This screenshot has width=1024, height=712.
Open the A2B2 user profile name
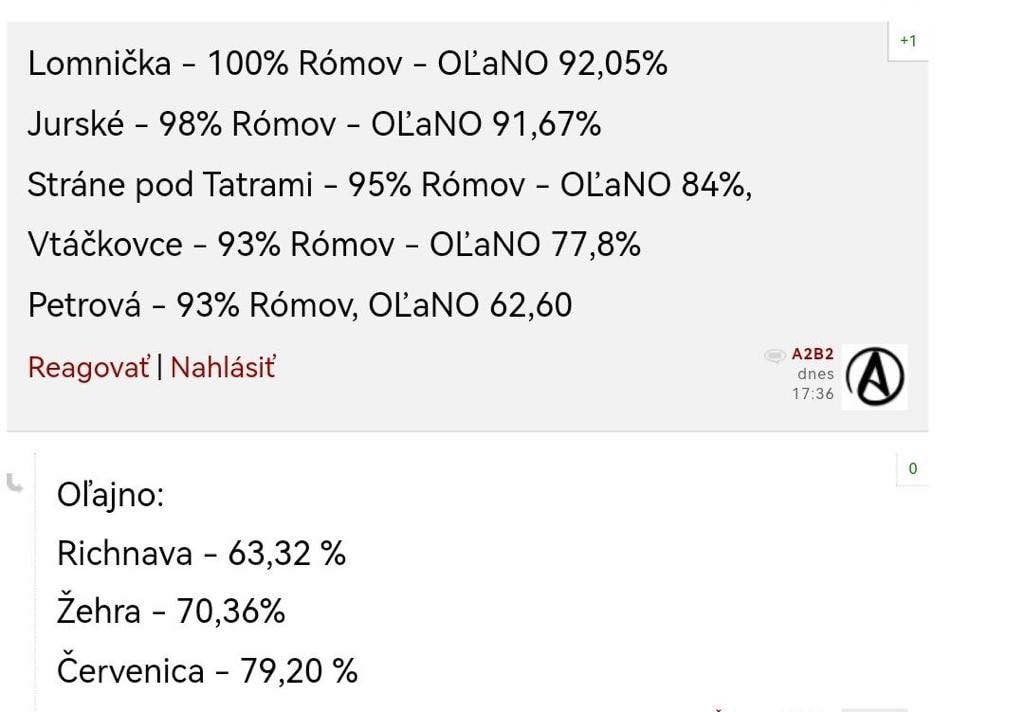coord(812,354)
